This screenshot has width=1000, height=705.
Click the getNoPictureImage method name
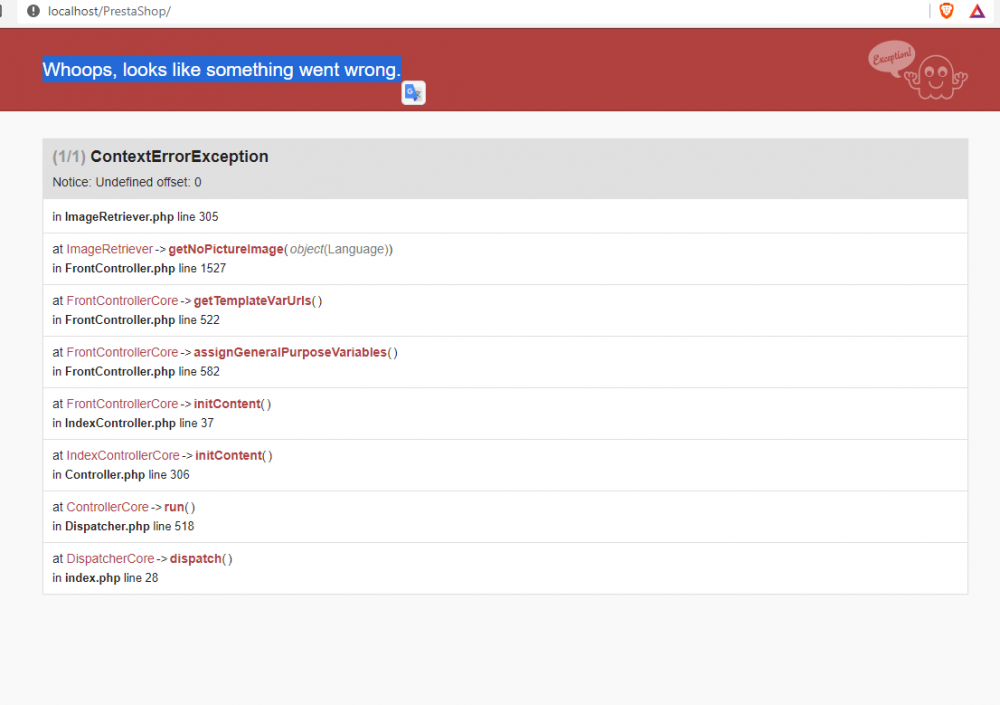[x=226, y=249]
